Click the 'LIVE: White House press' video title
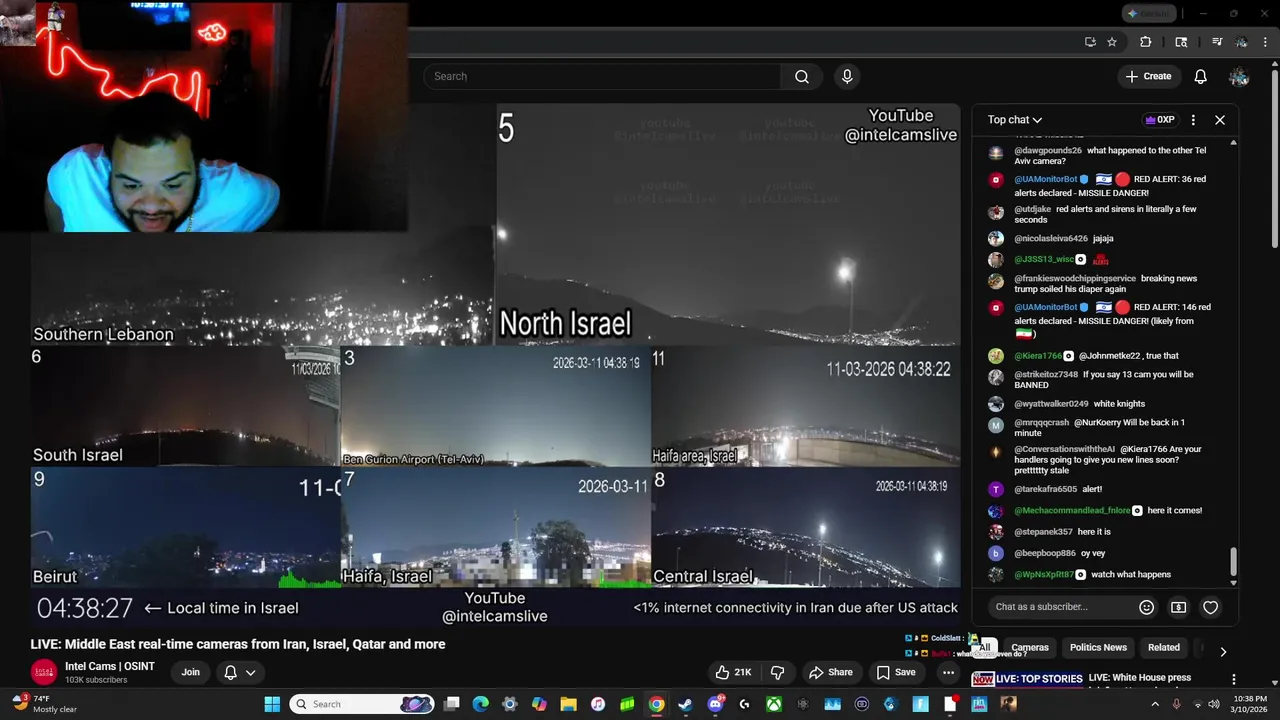1280x720 pixels. pyautogui.click(x=1140, y=678)
